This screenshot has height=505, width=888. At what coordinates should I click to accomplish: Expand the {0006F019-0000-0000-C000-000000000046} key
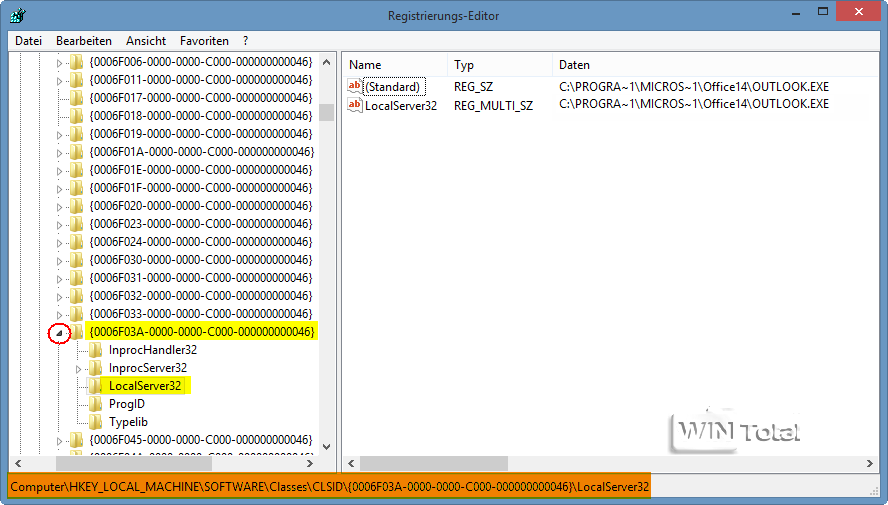(59, 135)
